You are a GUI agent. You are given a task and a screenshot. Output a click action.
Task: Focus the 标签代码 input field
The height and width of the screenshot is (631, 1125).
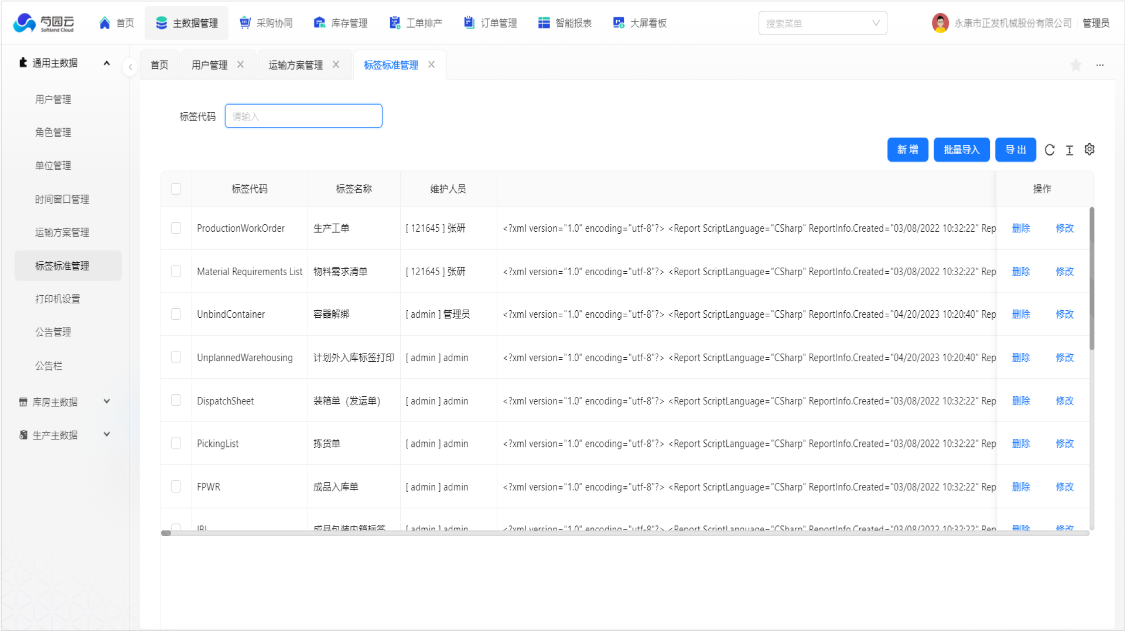303,116
